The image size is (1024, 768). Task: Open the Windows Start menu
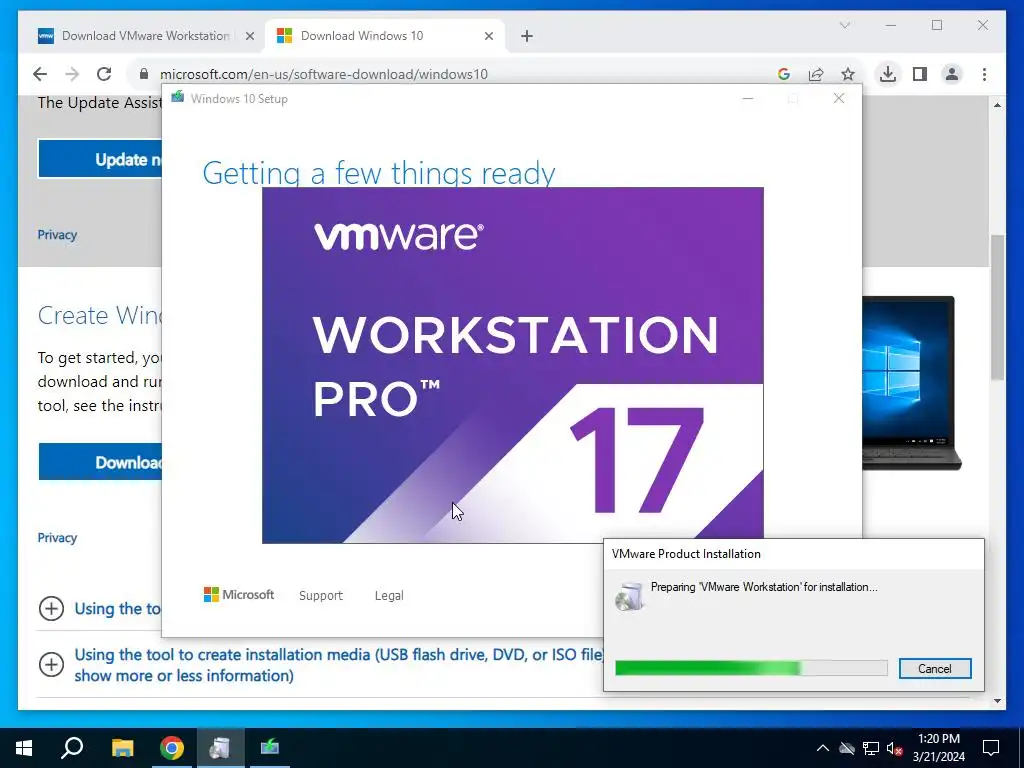pos(24,748)
